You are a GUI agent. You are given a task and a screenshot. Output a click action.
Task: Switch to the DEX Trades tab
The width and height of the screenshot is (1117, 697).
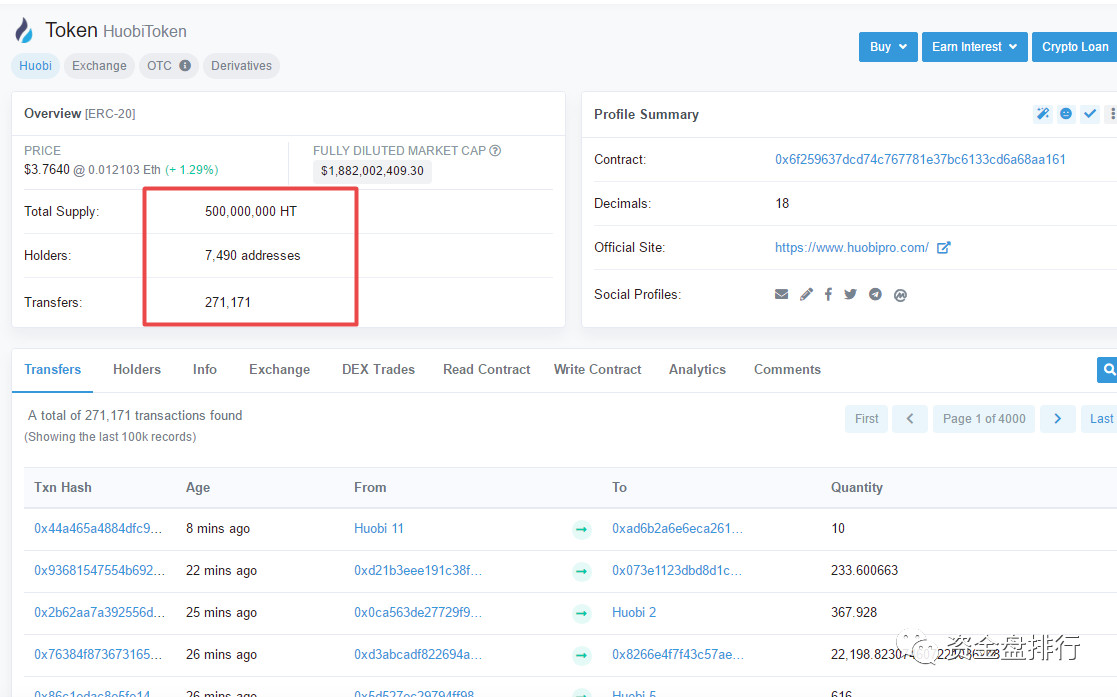pyautogui.click(x=378, y=369)
